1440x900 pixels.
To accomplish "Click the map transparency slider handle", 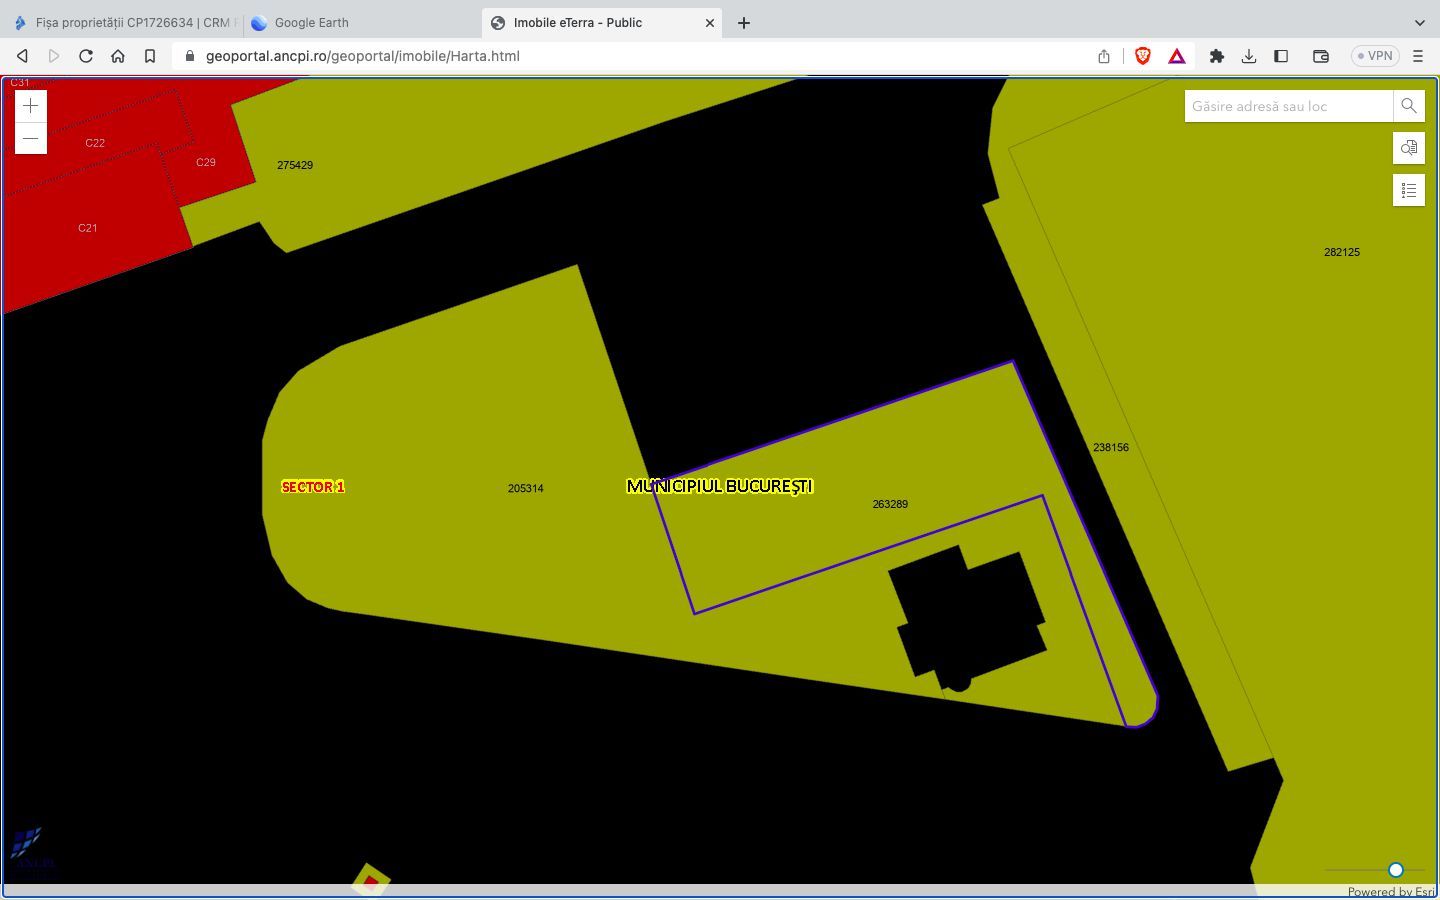I will click(x=1395, y=870).
